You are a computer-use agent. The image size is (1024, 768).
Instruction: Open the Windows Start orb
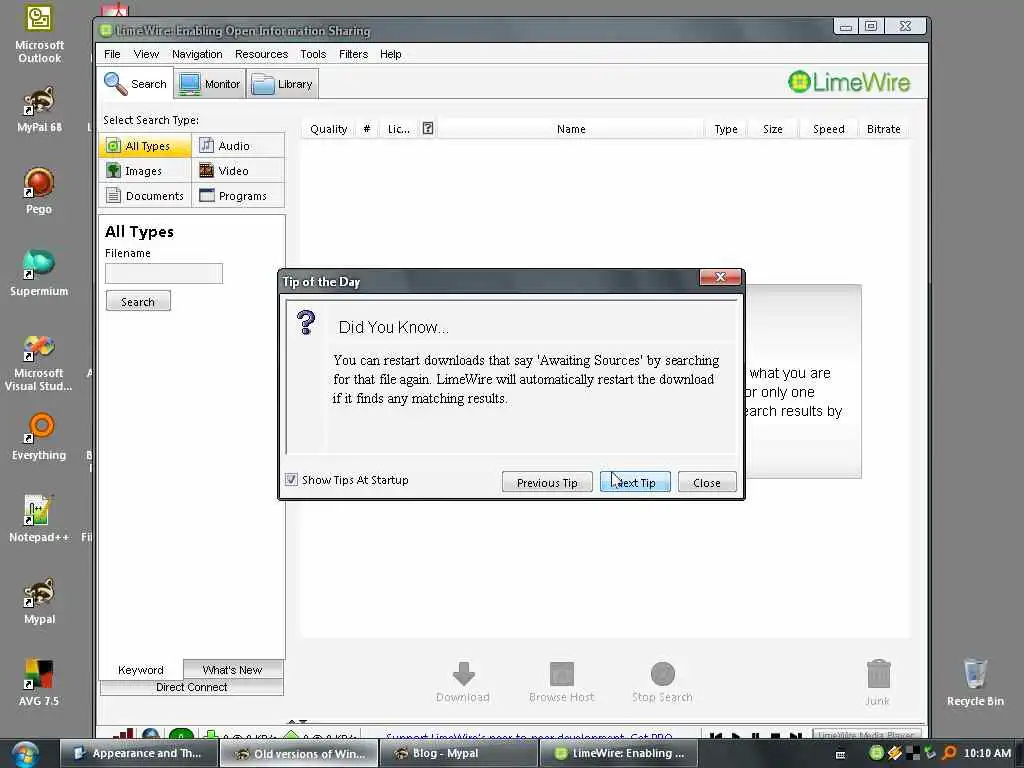pos(24,754)
